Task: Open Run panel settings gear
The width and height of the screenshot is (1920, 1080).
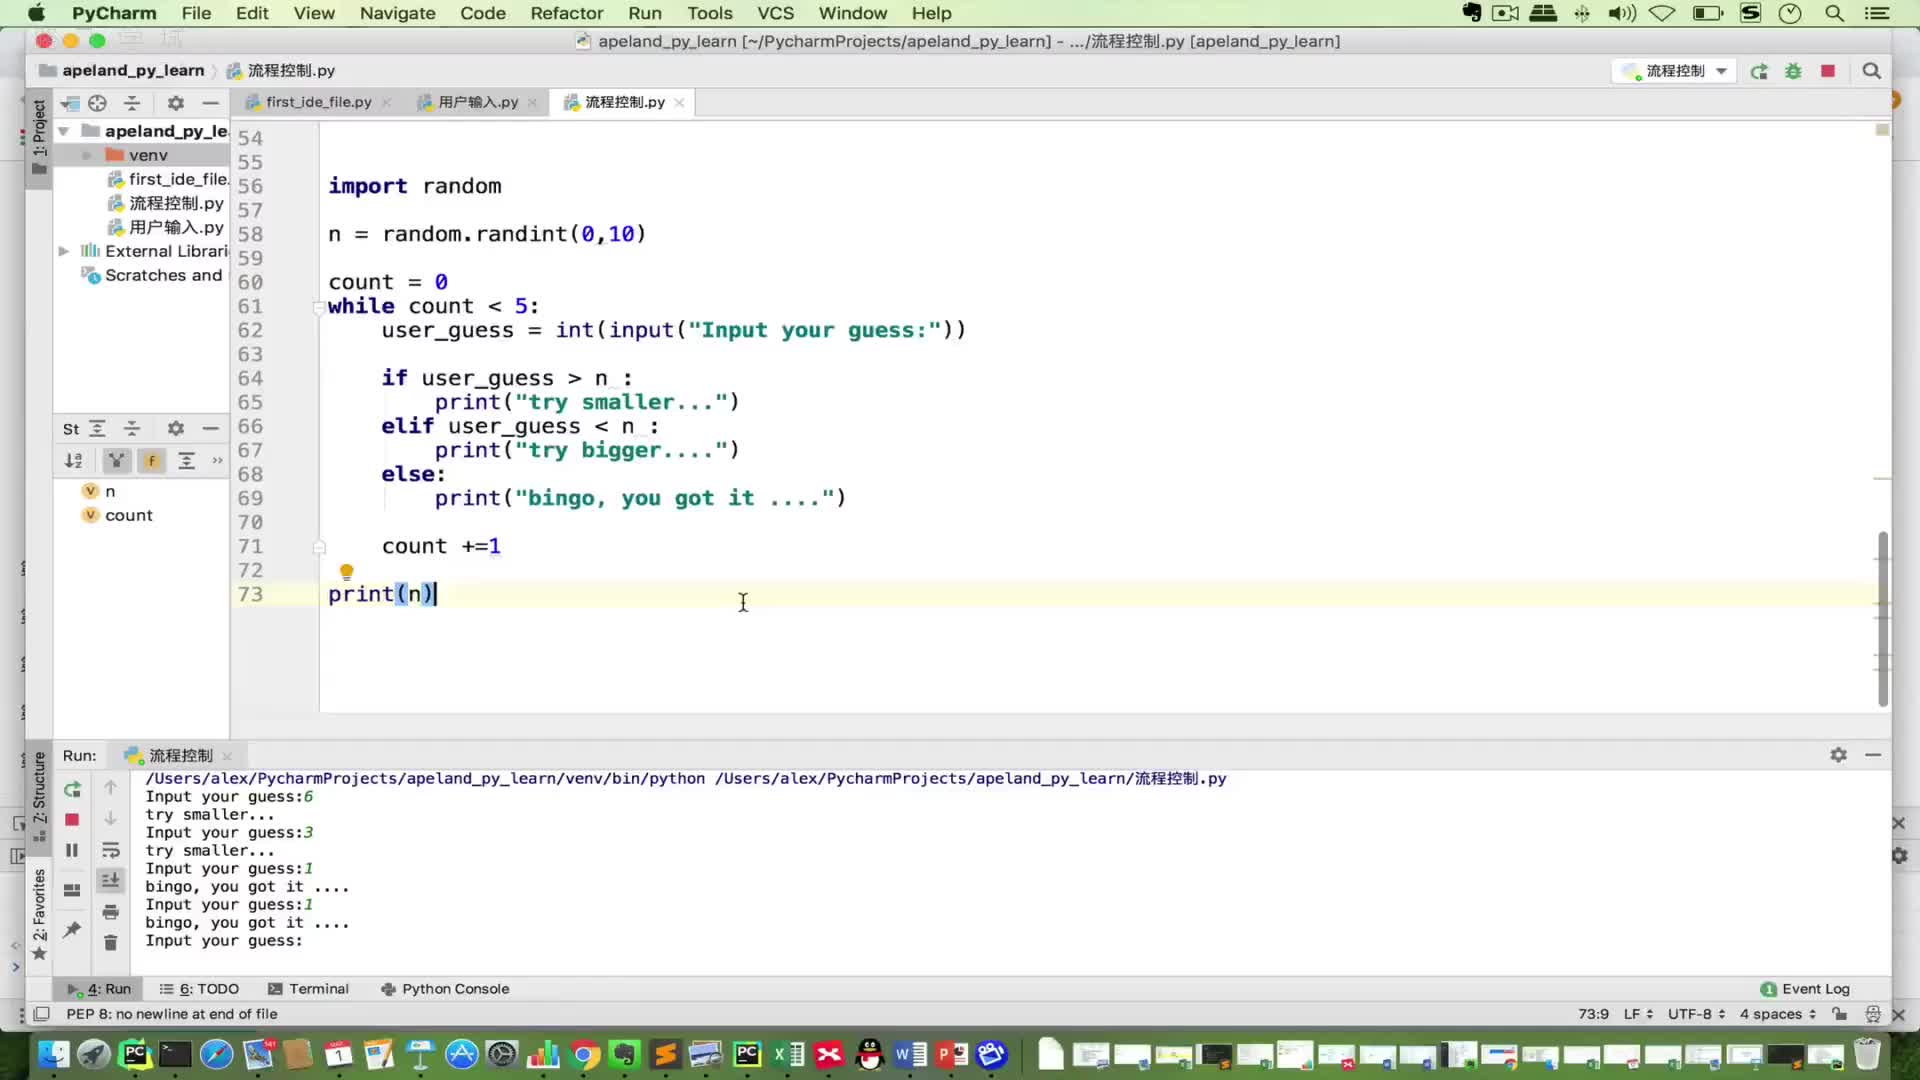Action: coord(1838,755)
